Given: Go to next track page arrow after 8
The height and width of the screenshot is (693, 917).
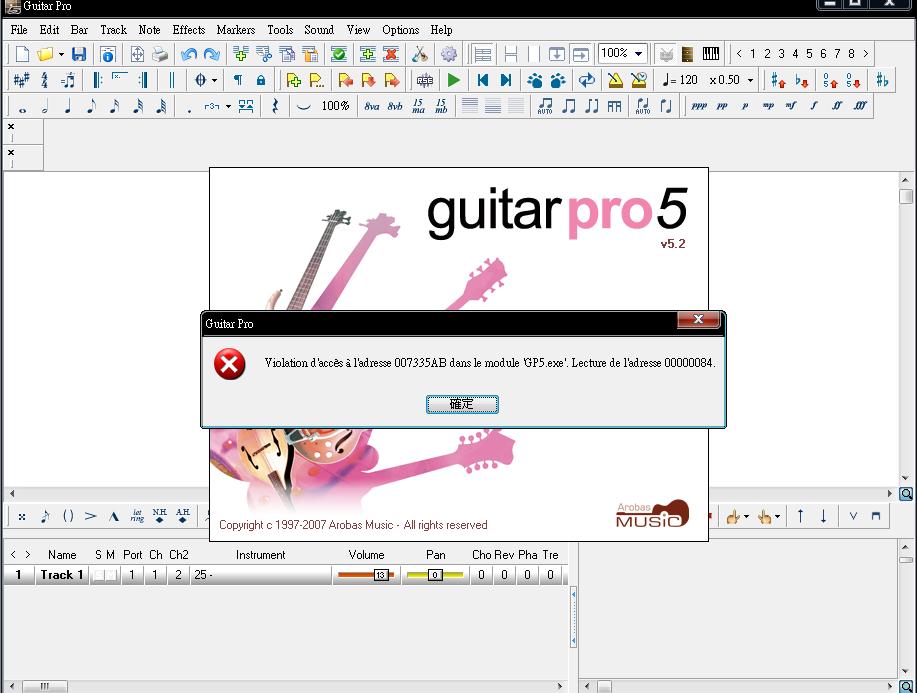Looking at the screenshot, I should 866,54.
